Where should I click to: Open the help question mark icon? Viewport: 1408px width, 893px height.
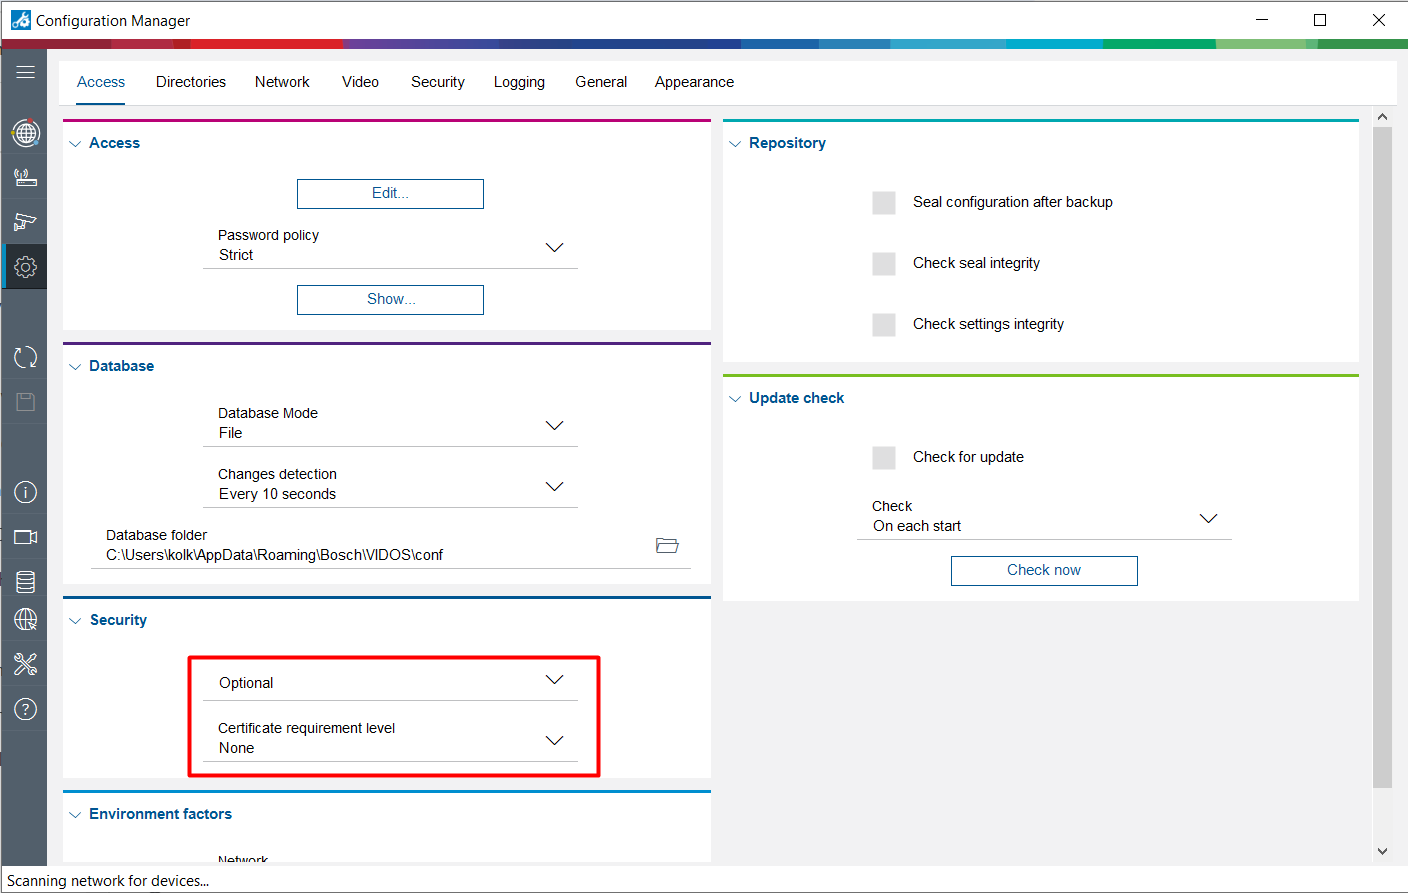25,709
